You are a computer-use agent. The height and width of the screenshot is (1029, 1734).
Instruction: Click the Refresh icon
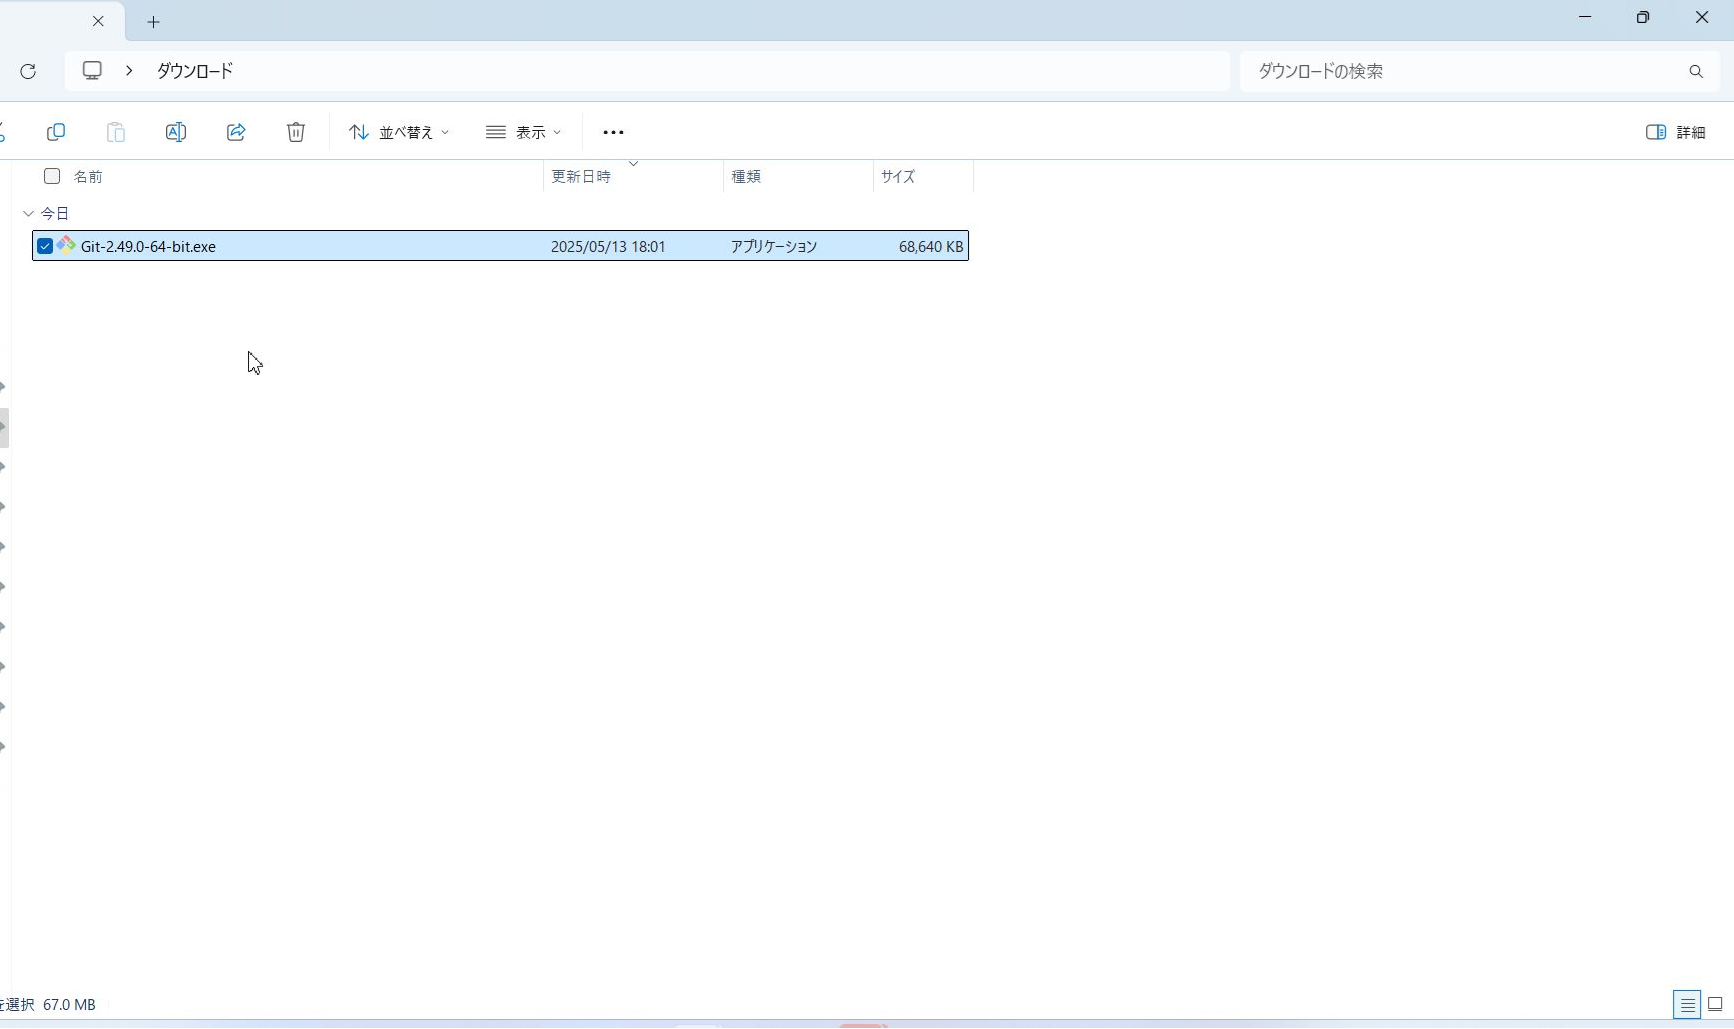click(x=28, y=71)
